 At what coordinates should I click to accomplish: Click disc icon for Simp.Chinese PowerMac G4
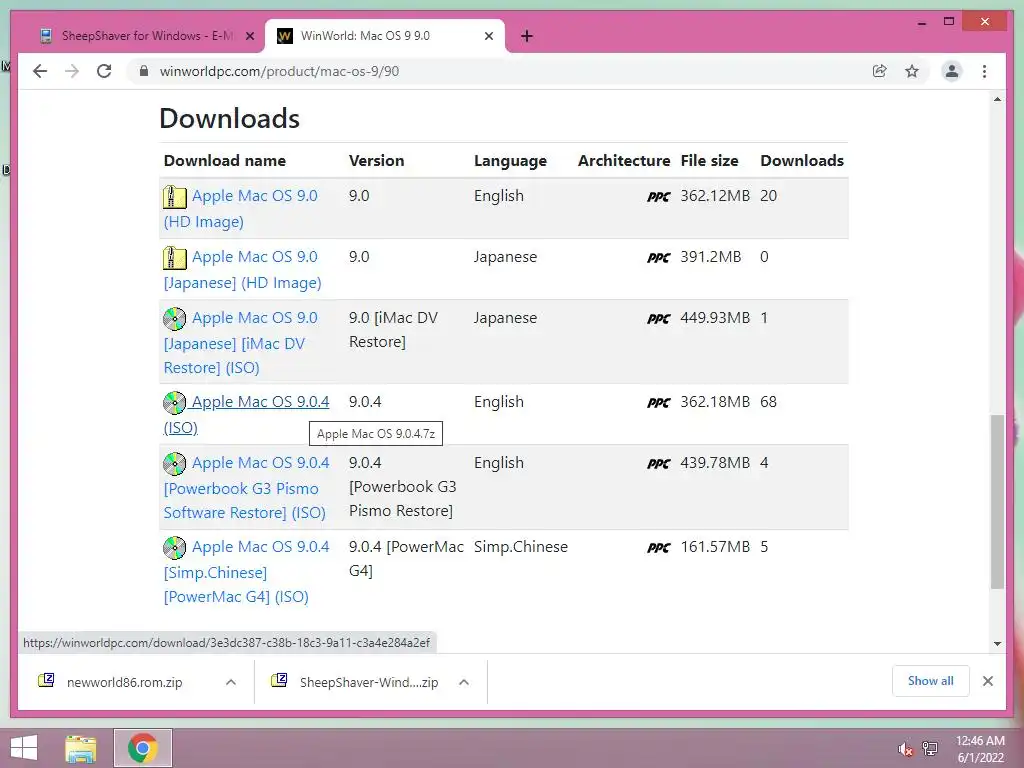click(x=174, y=548)
